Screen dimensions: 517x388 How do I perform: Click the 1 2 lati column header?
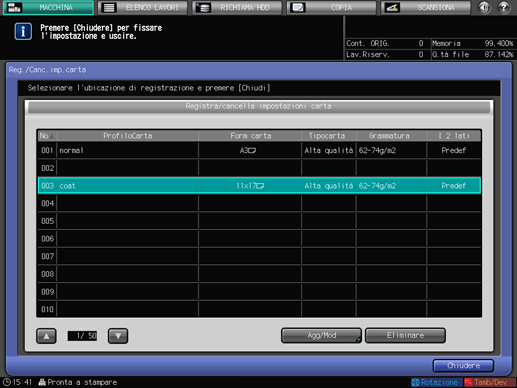point(454,136)
